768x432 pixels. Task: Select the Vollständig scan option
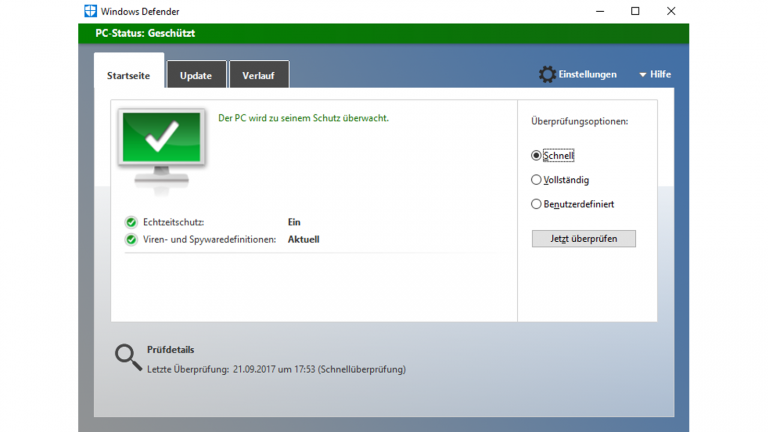point(536,180)
